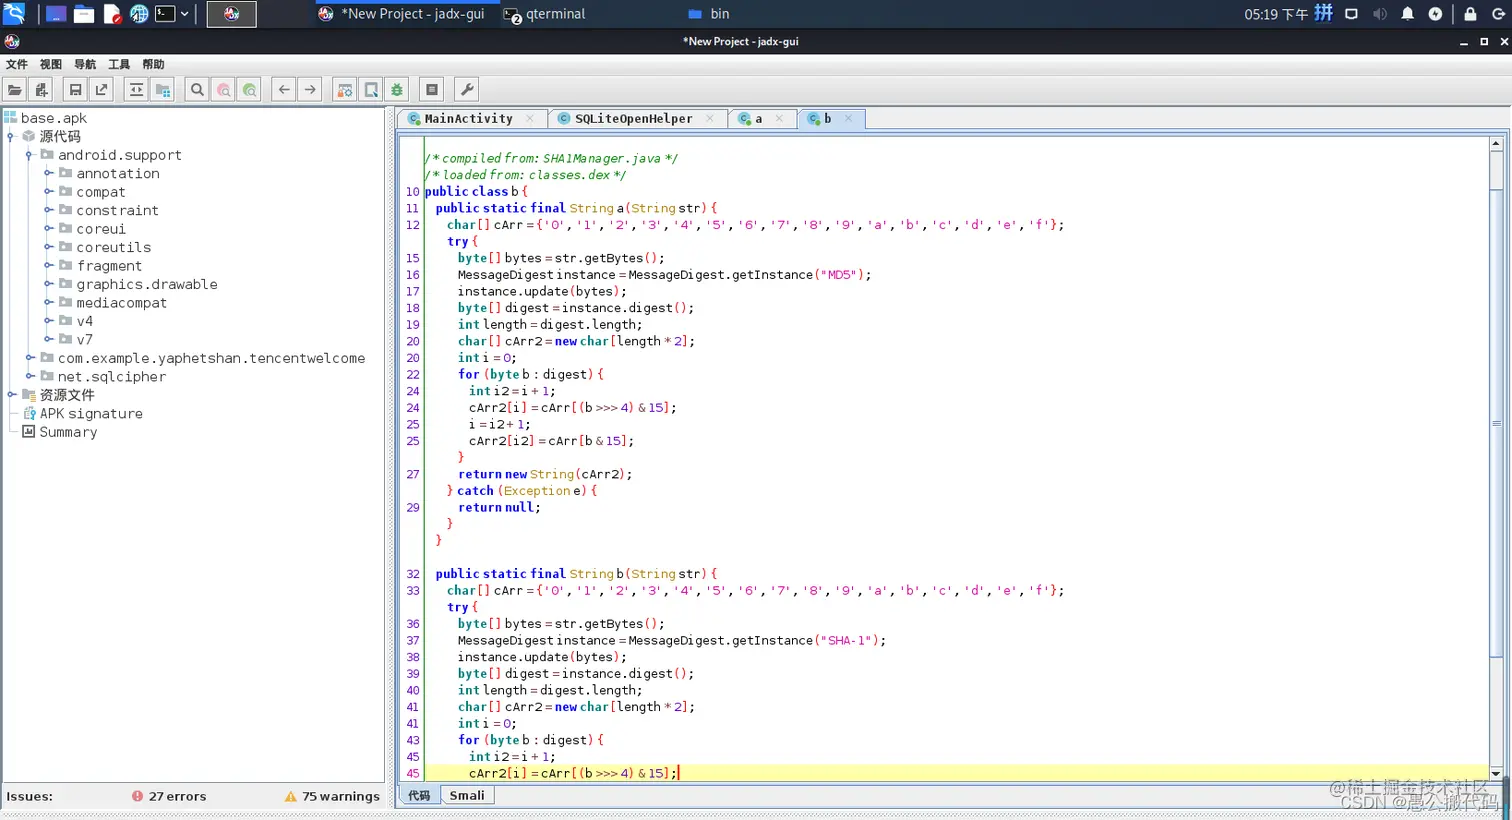
Task: Open notifications bell tray icon
Action: pyautogui.click(x=1407, y=14)
